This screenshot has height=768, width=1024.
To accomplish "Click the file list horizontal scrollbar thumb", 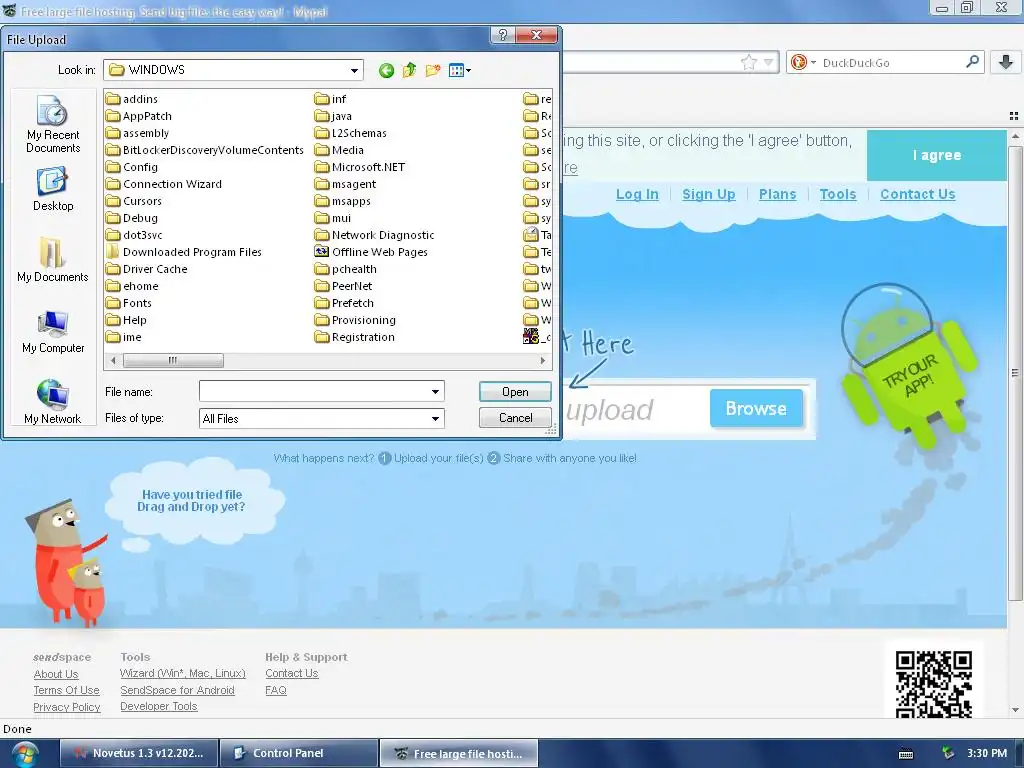I will tap(173, 360).
